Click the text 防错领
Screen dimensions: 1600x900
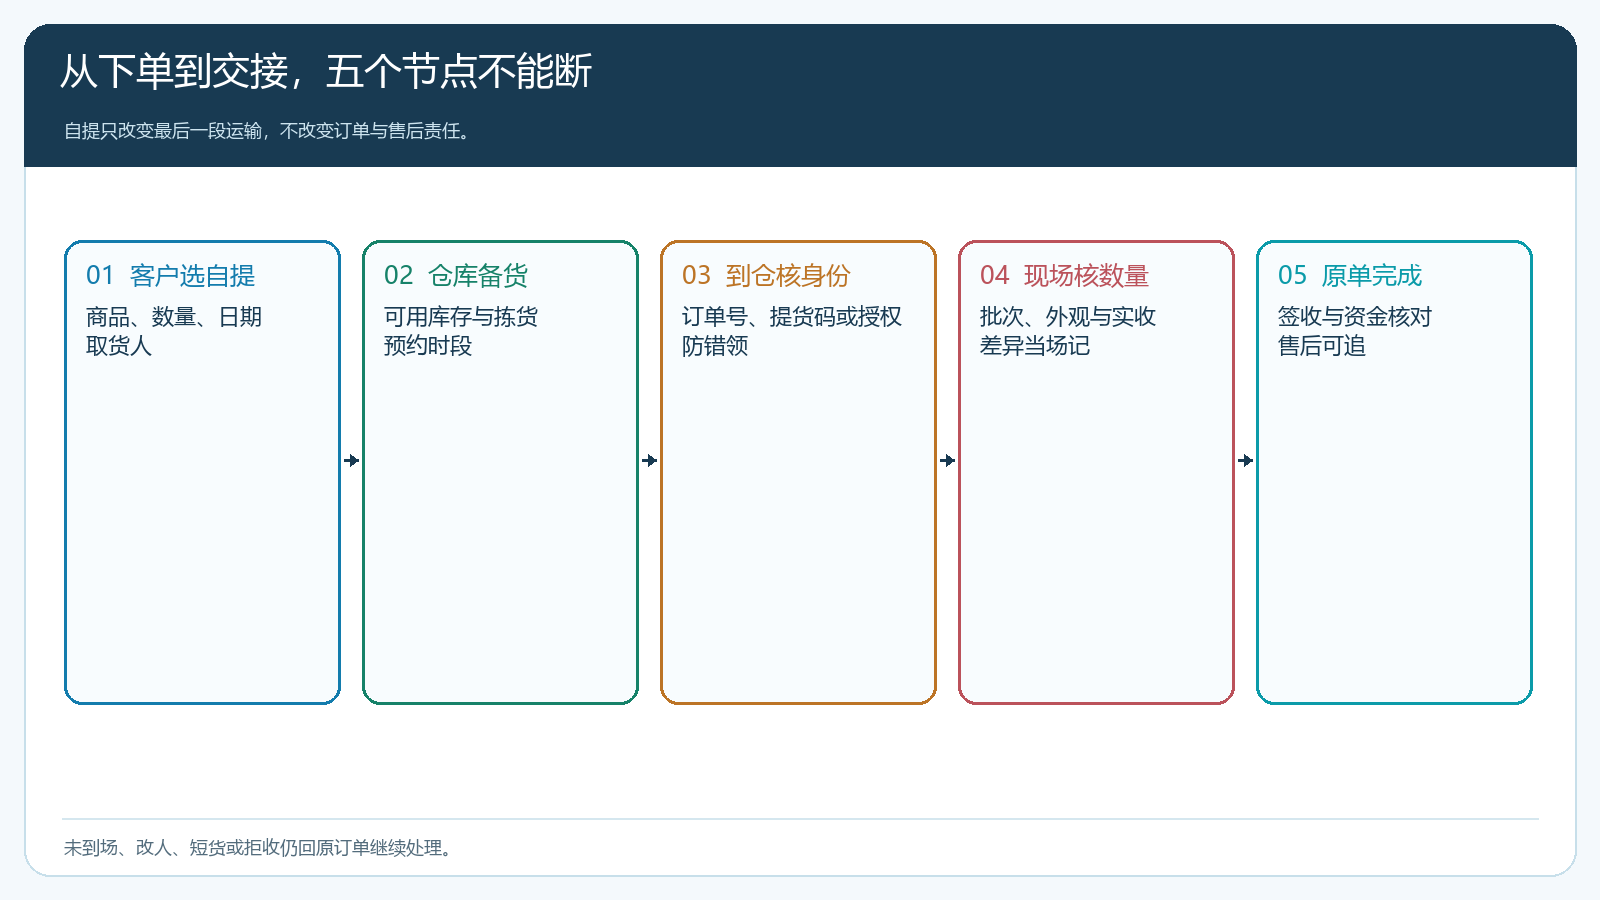pos(715,346)
